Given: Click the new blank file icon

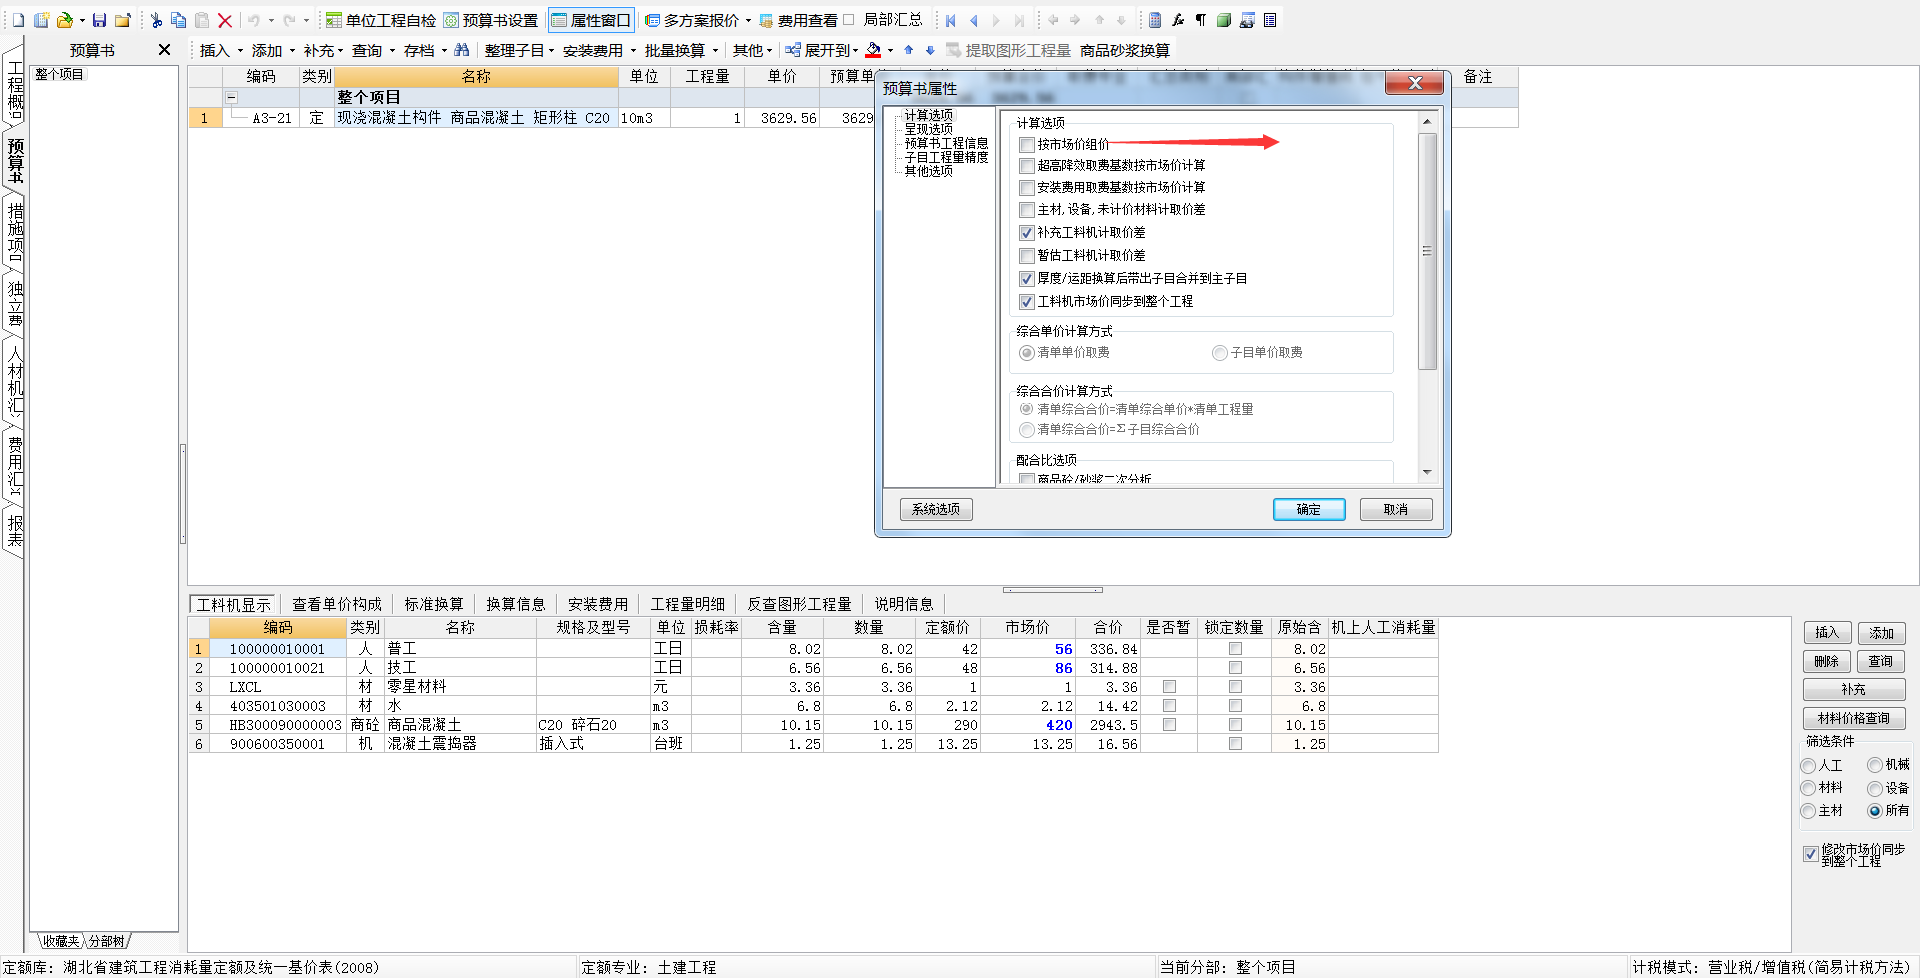Looking at the screenshot, I should [x=18, y=20].
